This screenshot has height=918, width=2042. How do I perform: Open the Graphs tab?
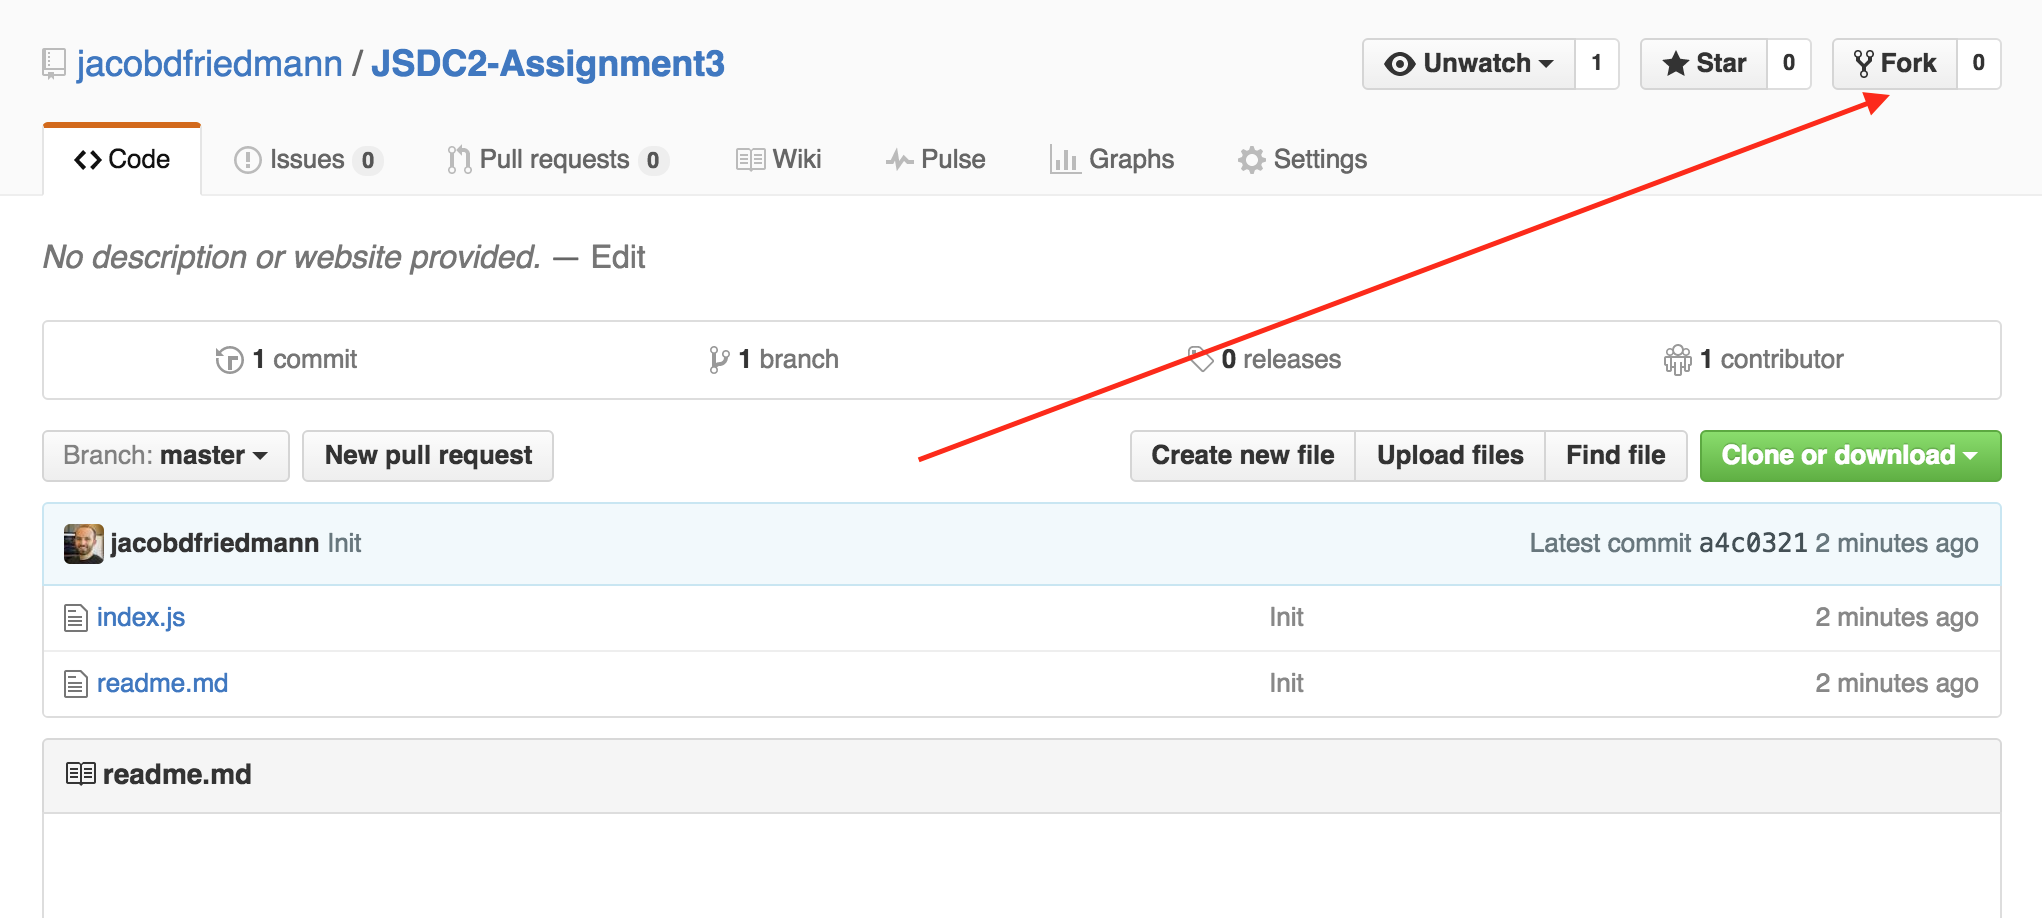1112,160
